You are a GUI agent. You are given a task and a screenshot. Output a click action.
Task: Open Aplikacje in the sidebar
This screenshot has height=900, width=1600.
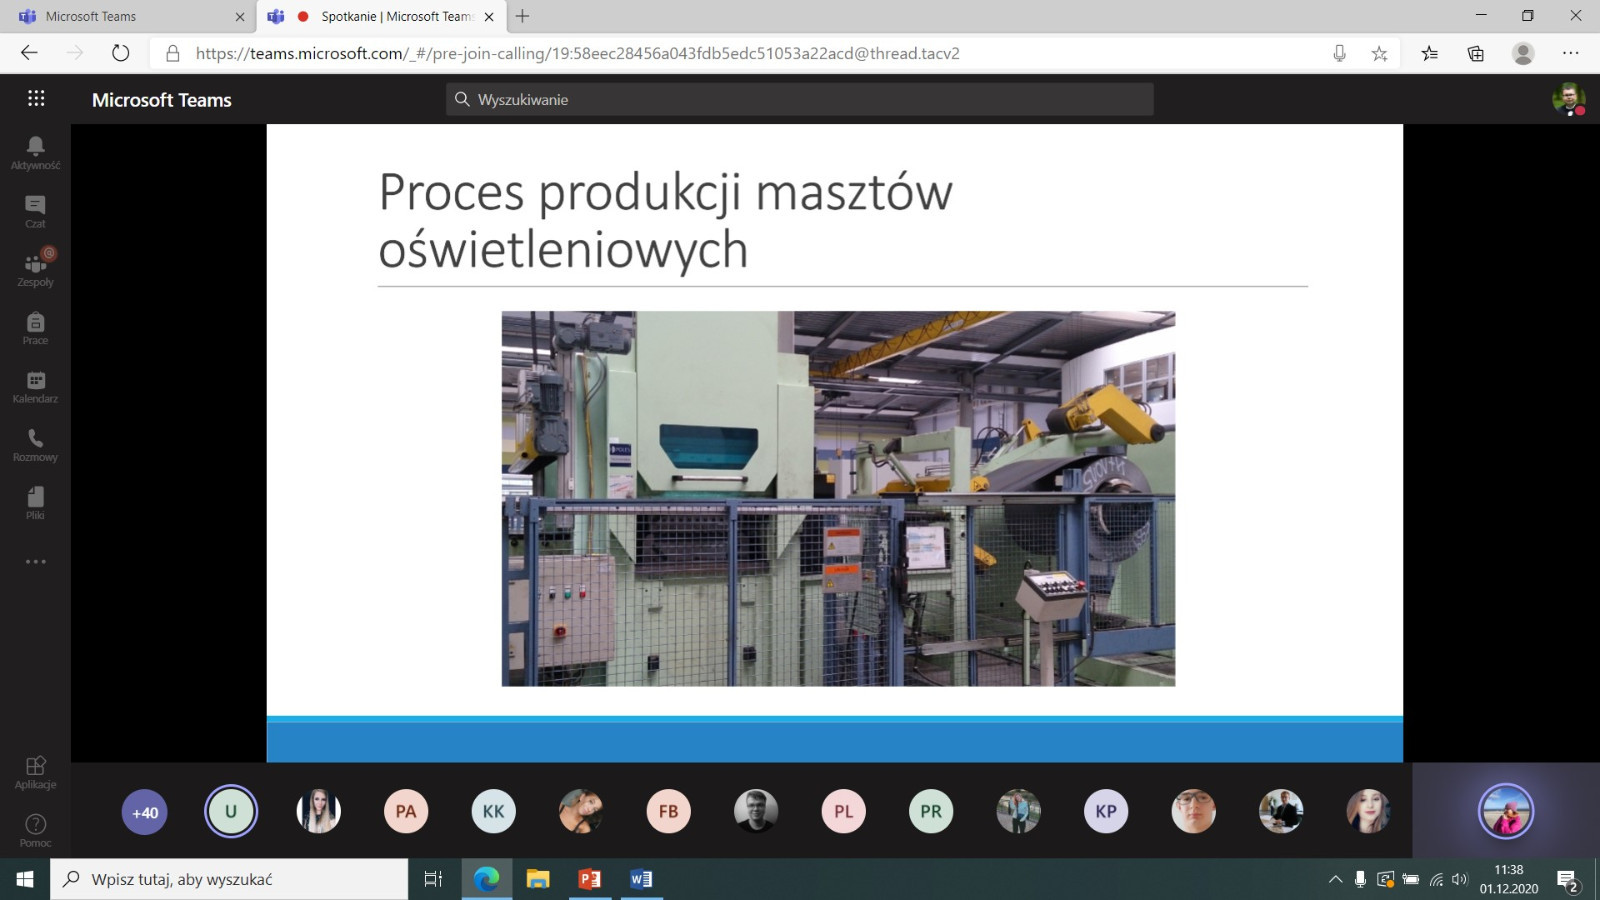coord(35,772)
